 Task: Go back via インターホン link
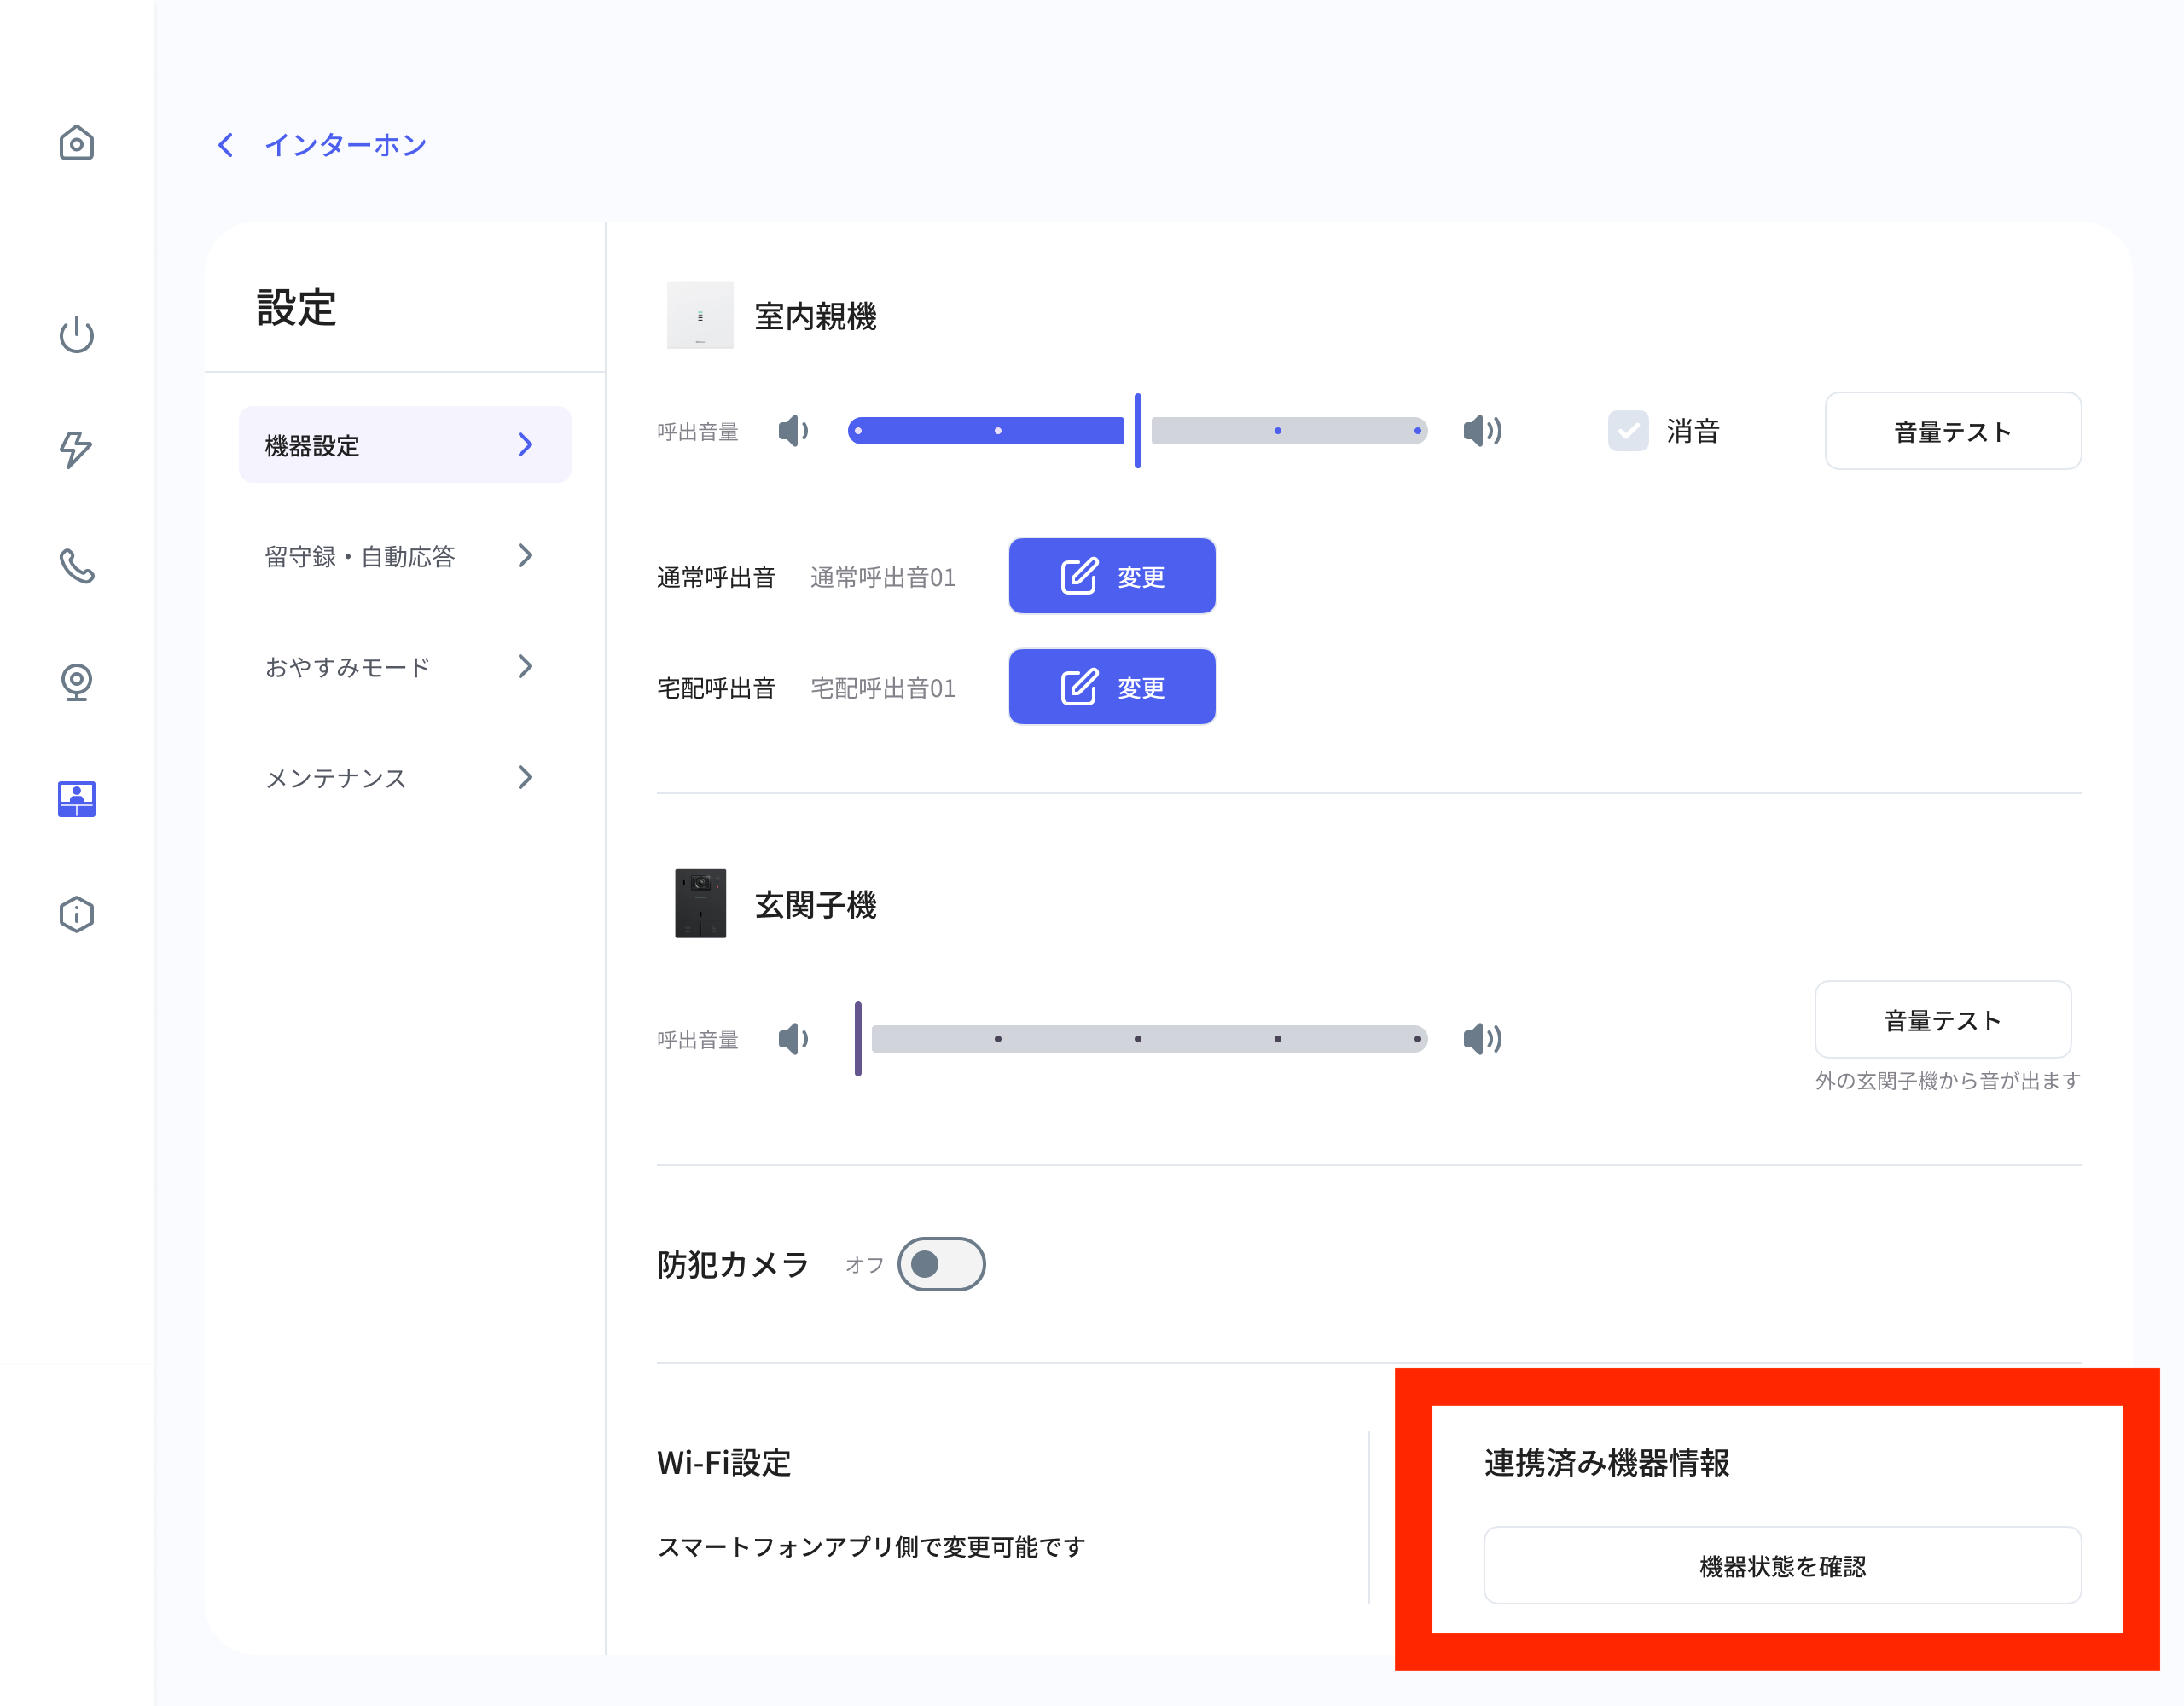pos(345,145)
